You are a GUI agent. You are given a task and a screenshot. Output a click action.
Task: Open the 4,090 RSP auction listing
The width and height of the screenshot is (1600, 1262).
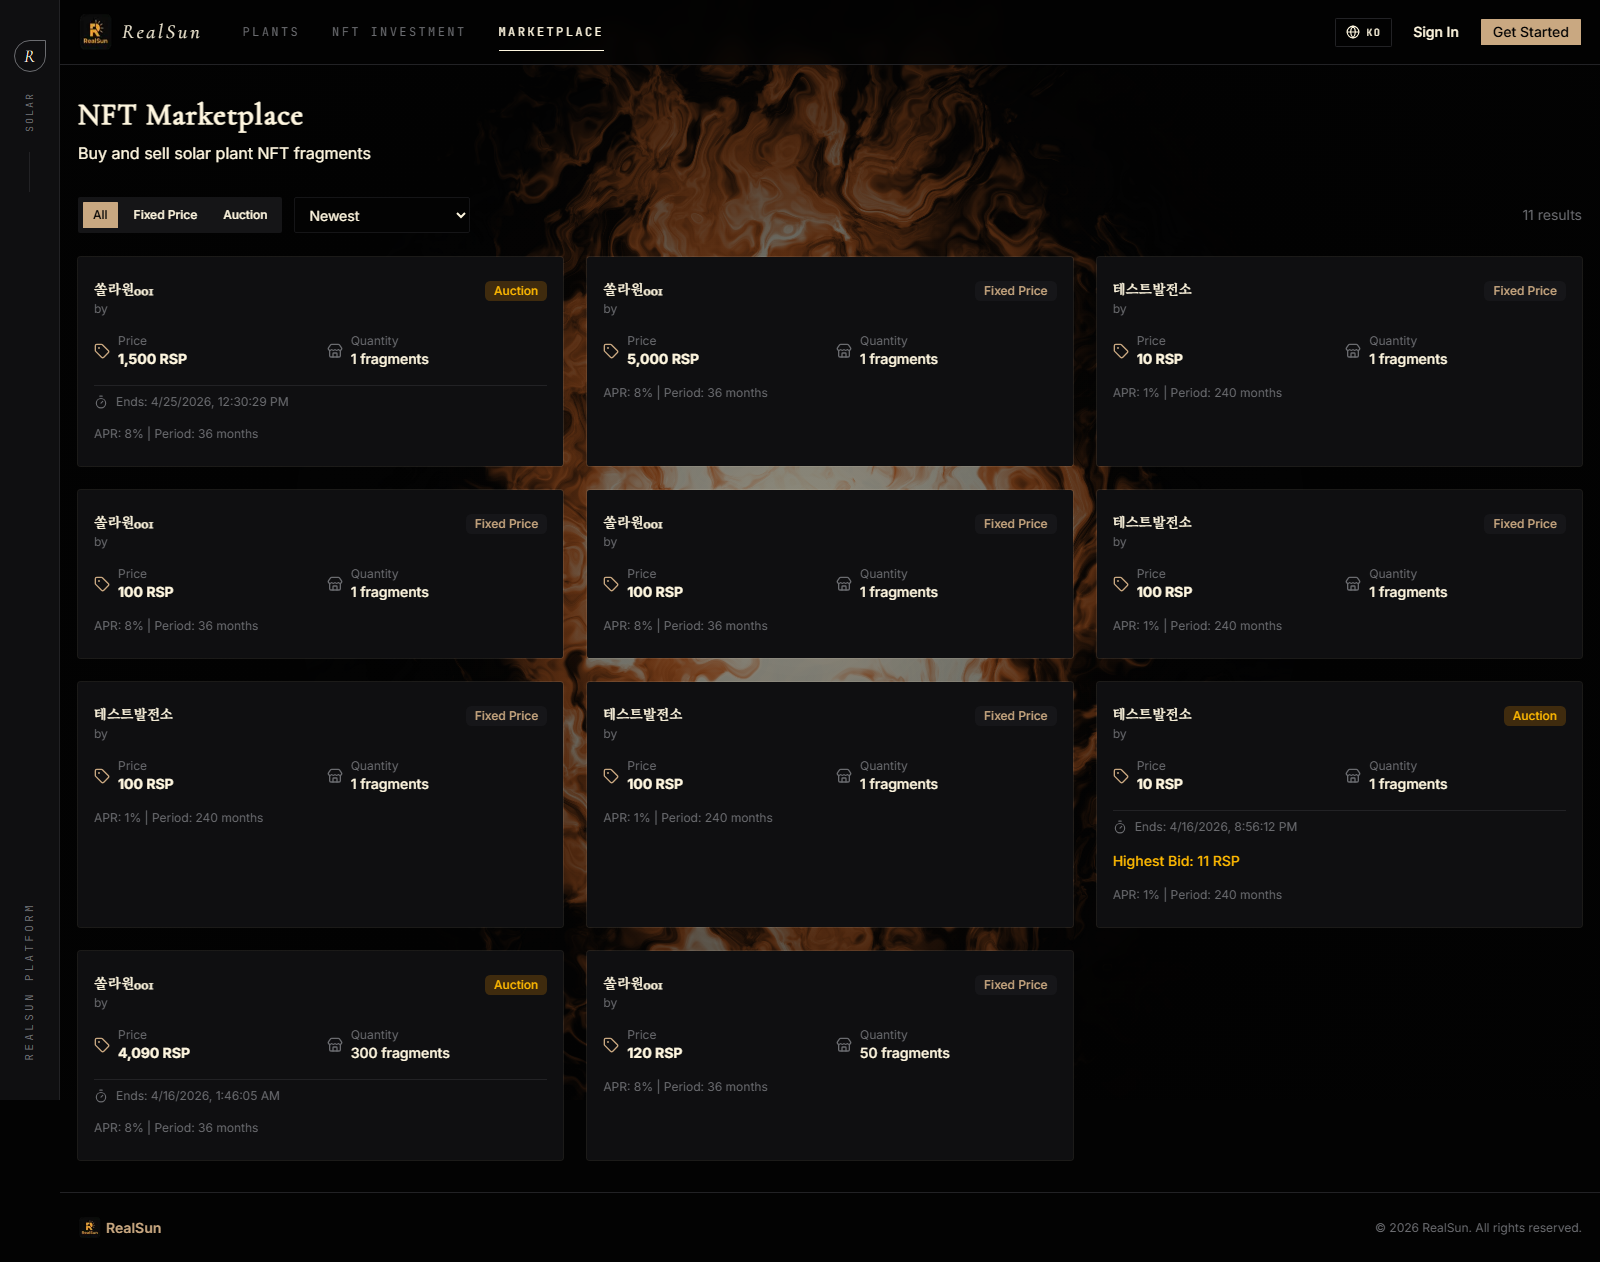point(320,1056)
